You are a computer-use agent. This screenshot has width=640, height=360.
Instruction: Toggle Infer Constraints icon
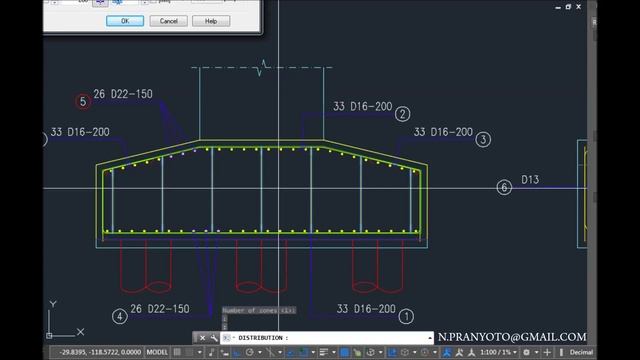pyautogui.click(x=212, y=352)
